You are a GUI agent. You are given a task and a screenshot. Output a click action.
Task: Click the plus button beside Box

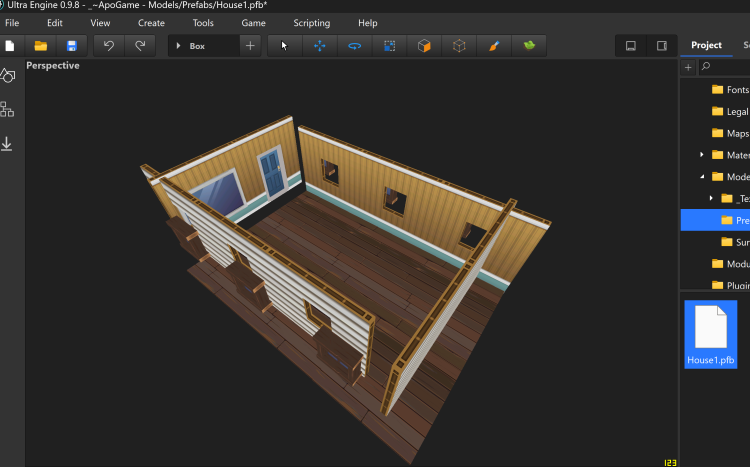pos(250,46)
